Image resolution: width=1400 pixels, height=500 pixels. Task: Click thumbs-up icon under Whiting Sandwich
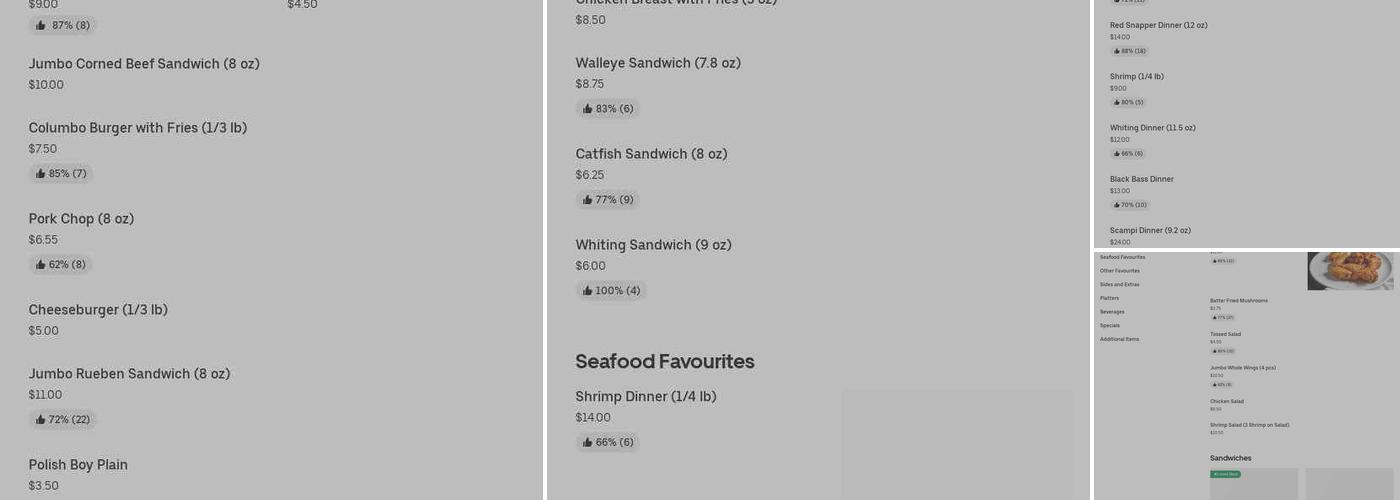(x=588, y=291)
